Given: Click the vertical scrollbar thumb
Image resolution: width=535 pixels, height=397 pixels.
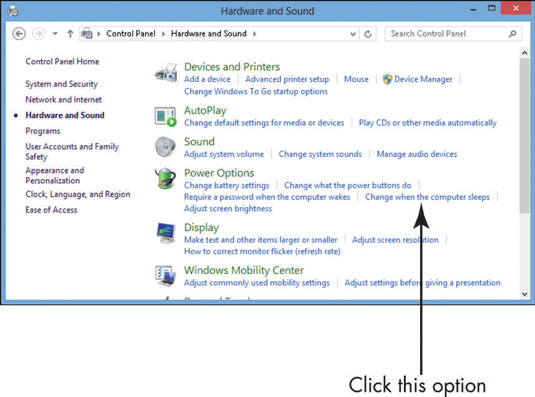Looking at the screenshot, I should 525,136.
